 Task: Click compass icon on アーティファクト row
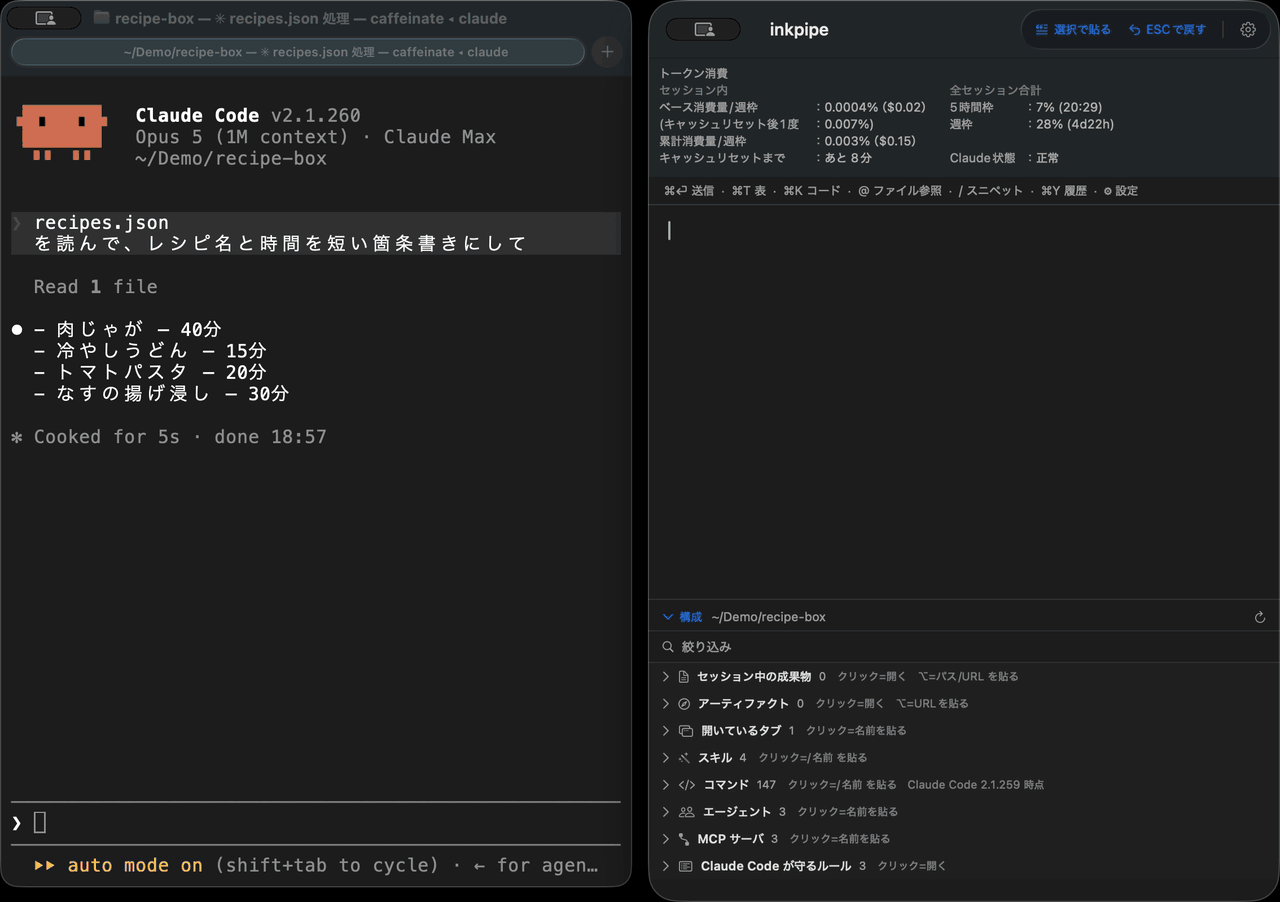tap(684, 704)
